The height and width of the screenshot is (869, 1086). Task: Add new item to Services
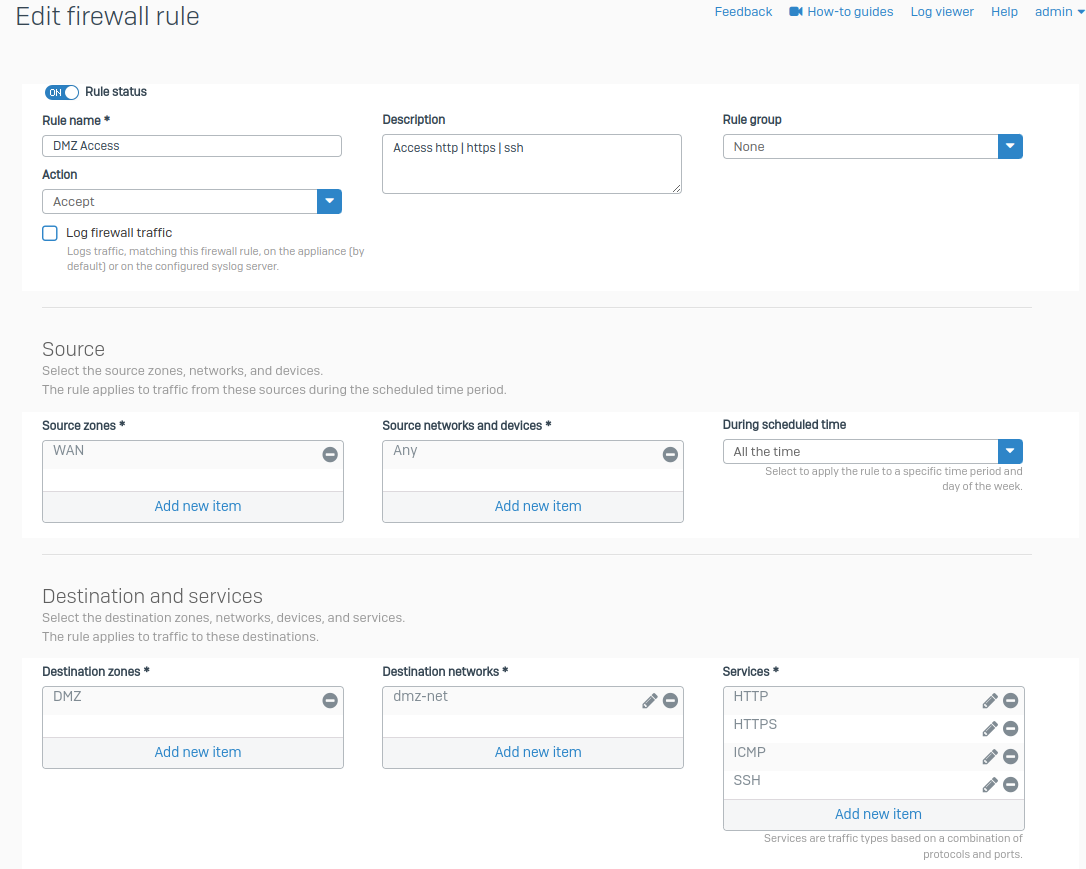(x=878, y=814)
